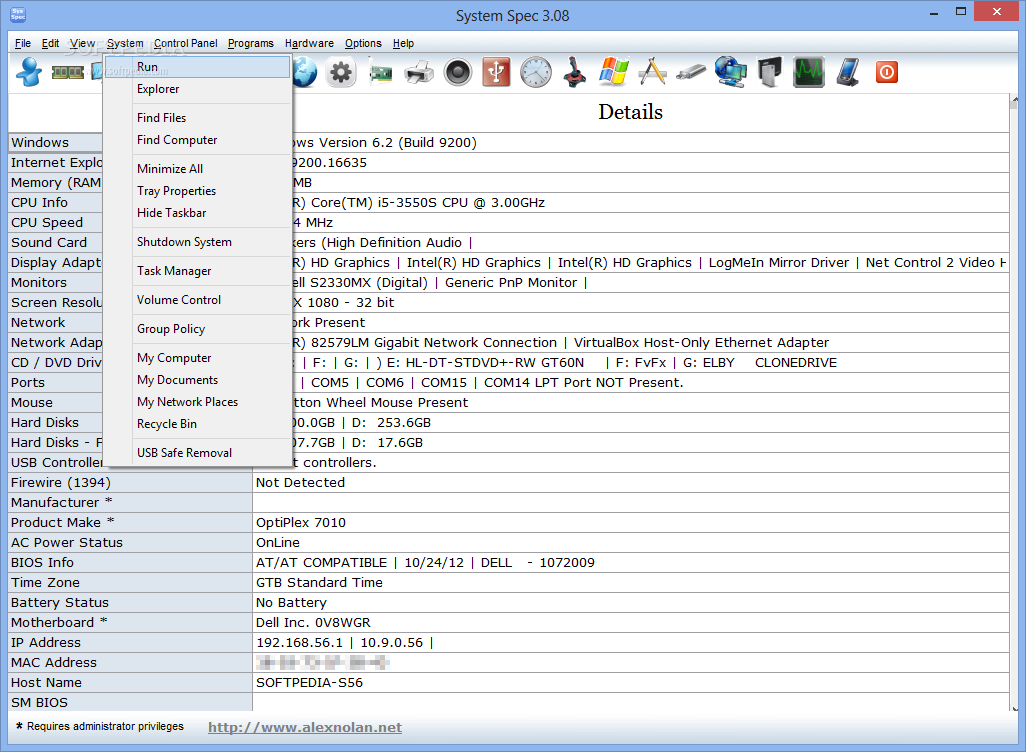The height and width of the screenshot is (752, 1026).
Task: Select the 'SM BIOS' row label
Action: [131, 702]
